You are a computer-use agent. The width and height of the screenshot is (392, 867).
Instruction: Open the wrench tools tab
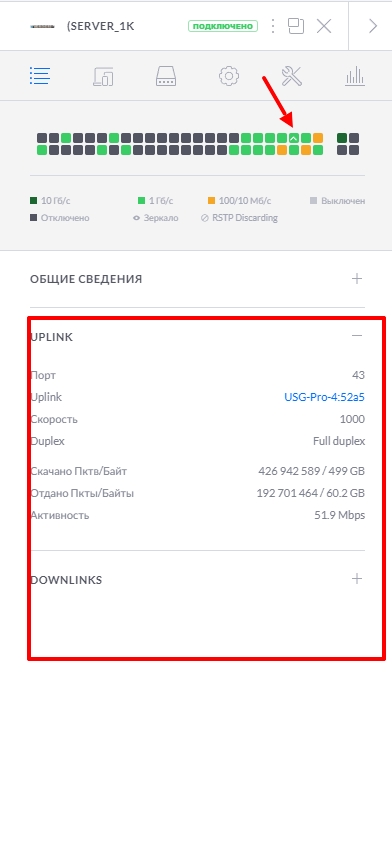291,76
